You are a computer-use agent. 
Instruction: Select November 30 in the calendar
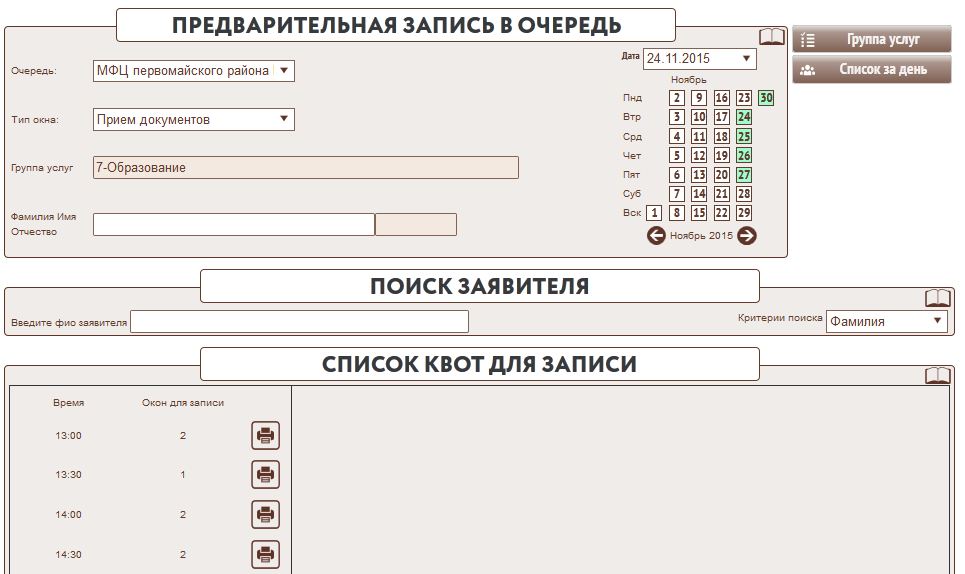[766, 98]
